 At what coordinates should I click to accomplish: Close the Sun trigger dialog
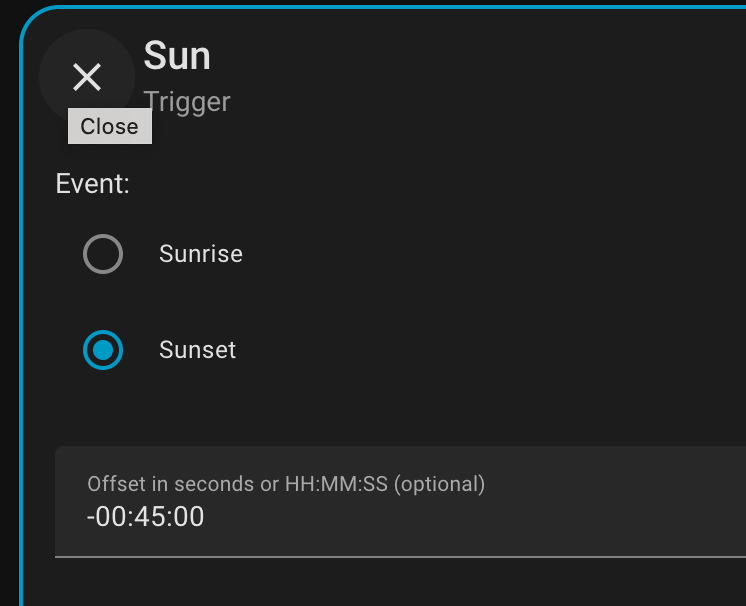(x=87, y=77)
